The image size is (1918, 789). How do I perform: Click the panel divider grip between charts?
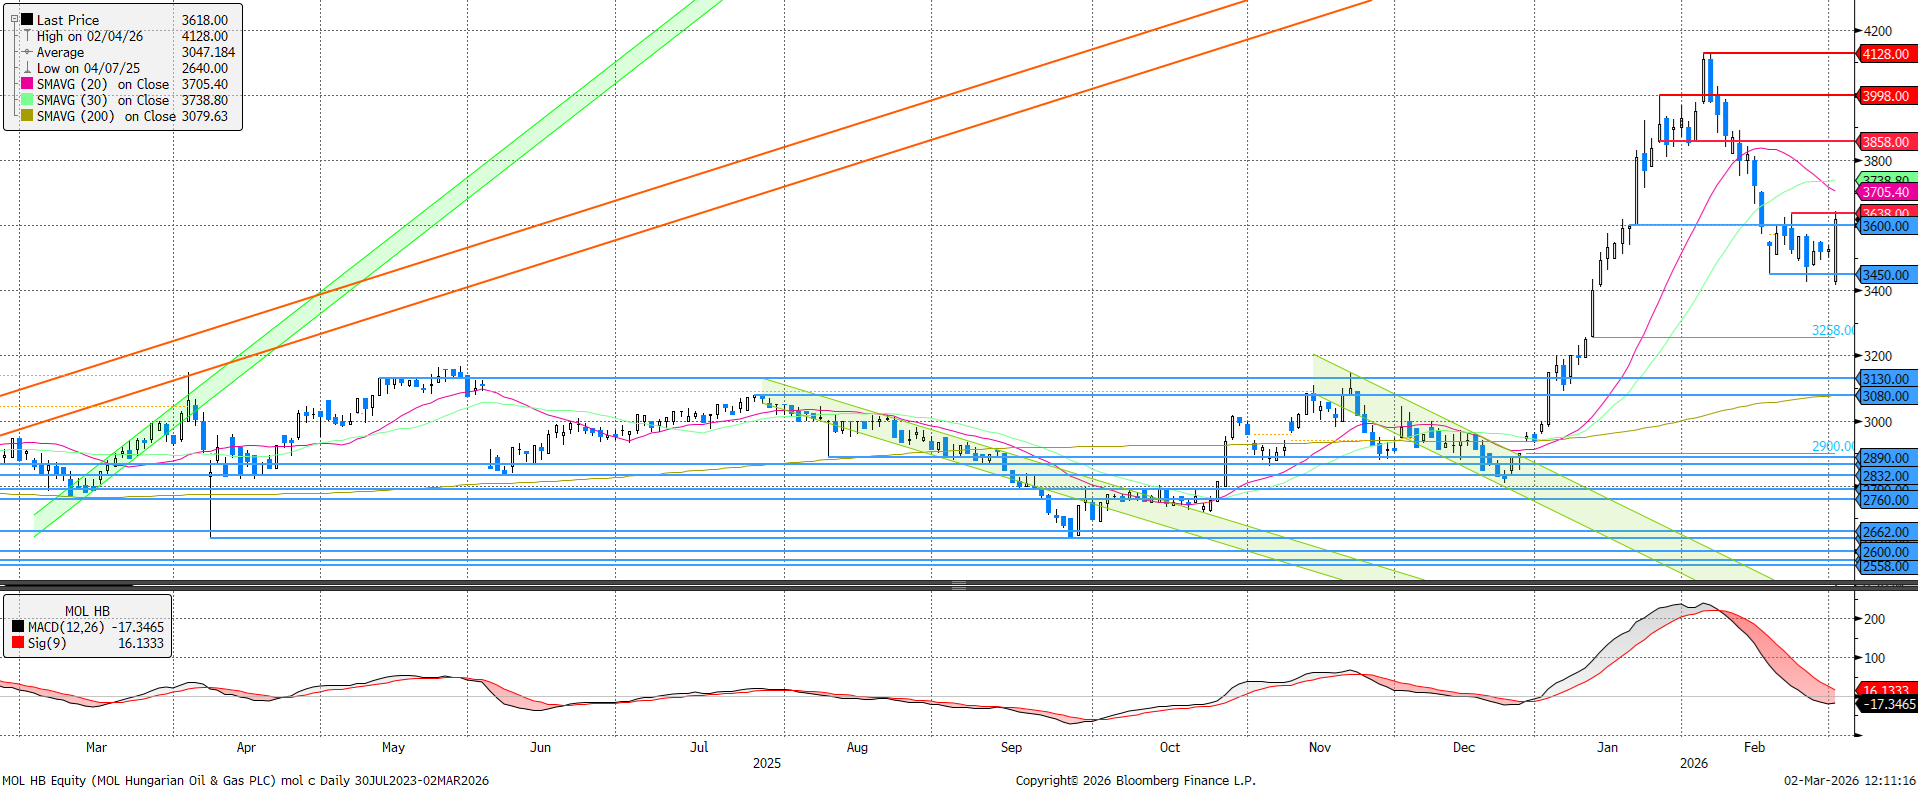point(958,585)
